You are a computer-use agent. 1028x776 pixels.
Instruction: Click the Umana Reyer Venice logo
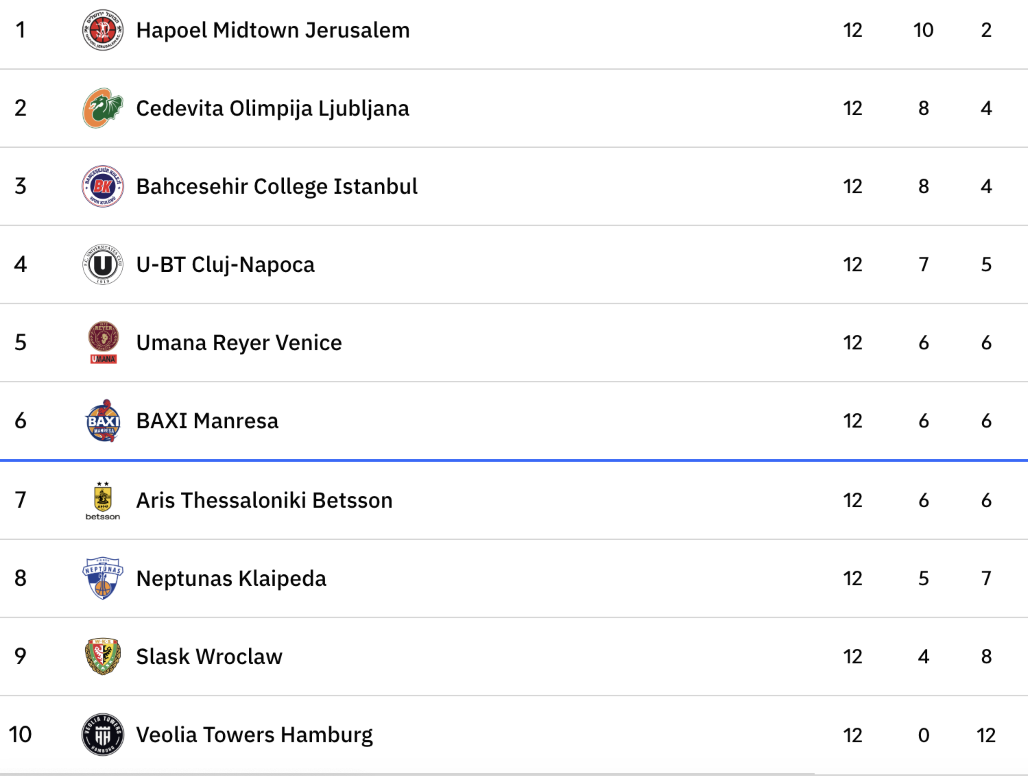(x=102, y=343)
